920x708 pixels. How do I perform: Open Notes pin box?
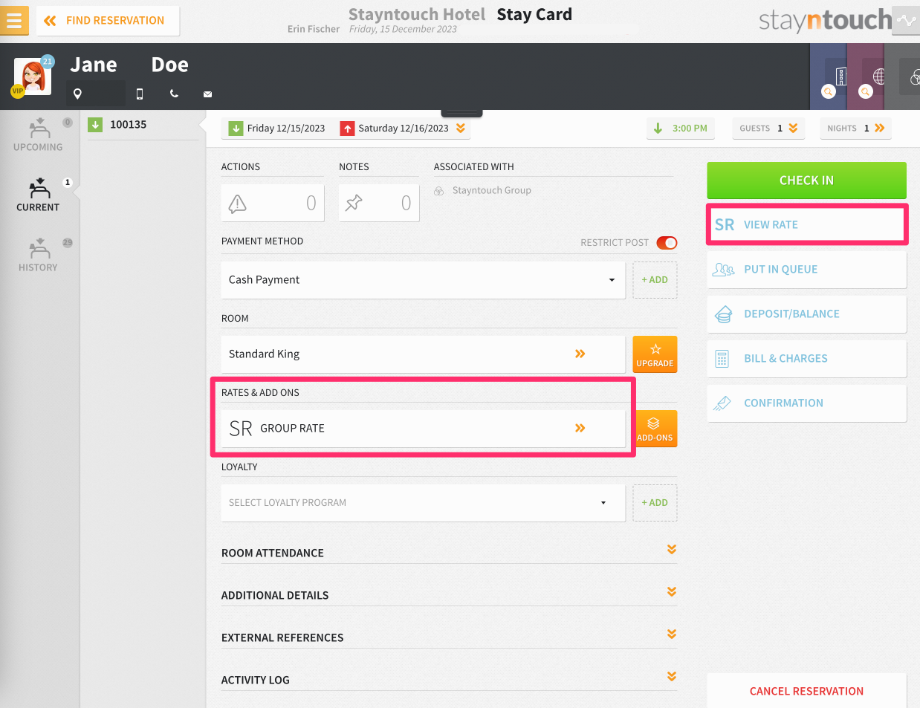tap(379, 203)
